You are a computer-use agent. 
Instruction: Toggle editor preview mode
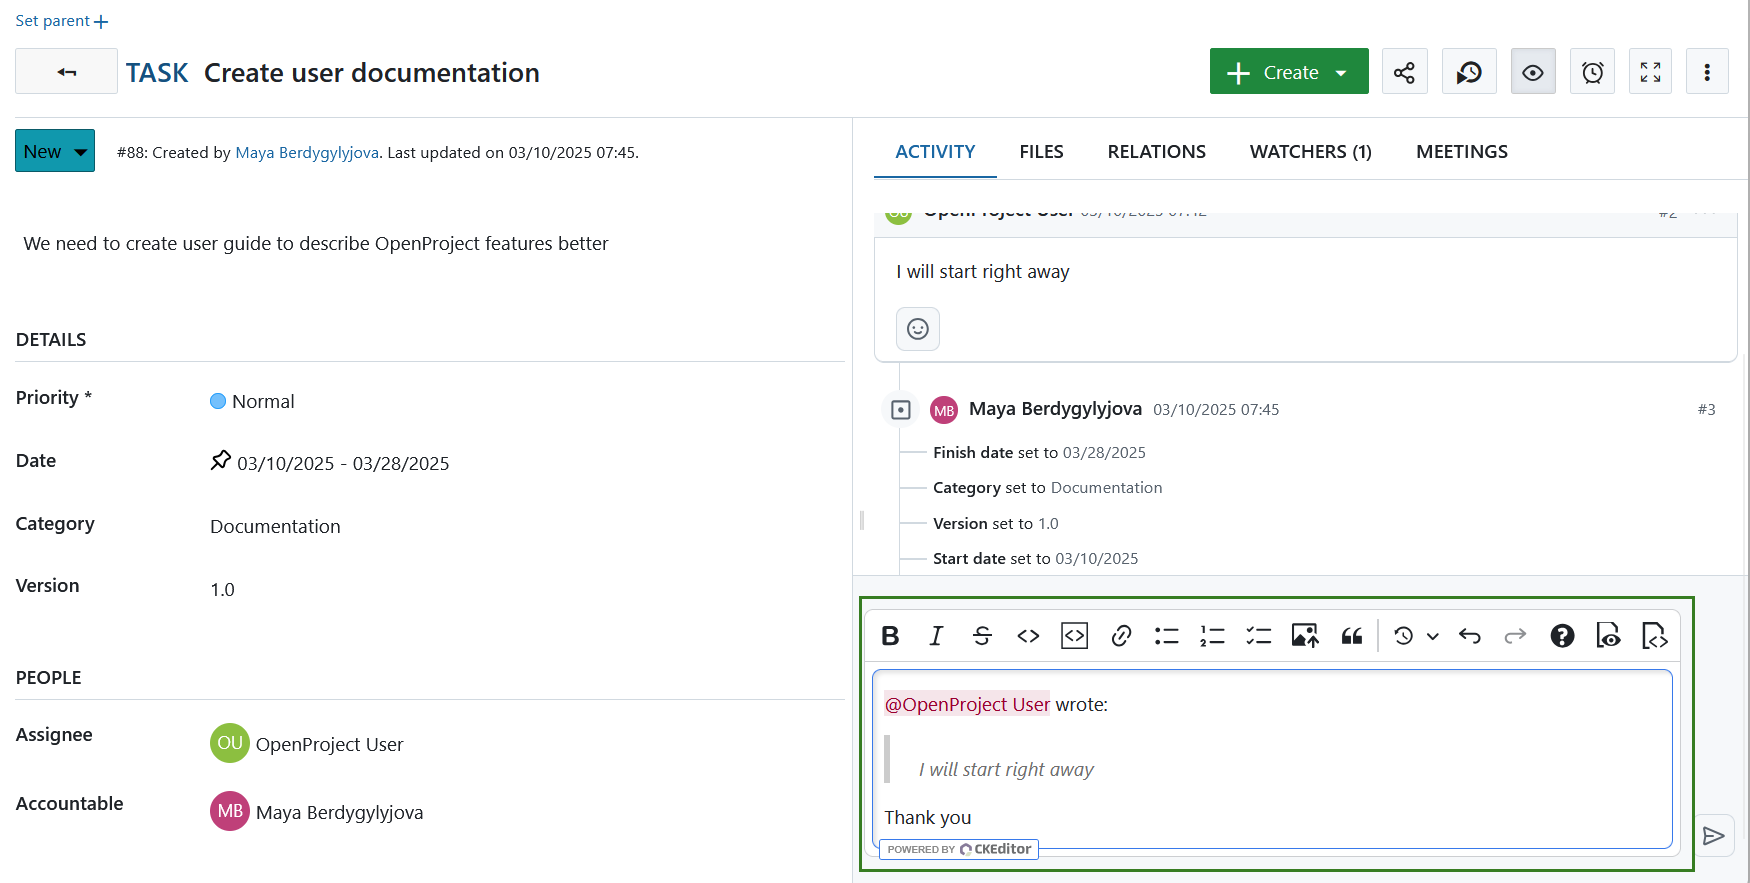pyautogui.click(x=1608, y=636)
